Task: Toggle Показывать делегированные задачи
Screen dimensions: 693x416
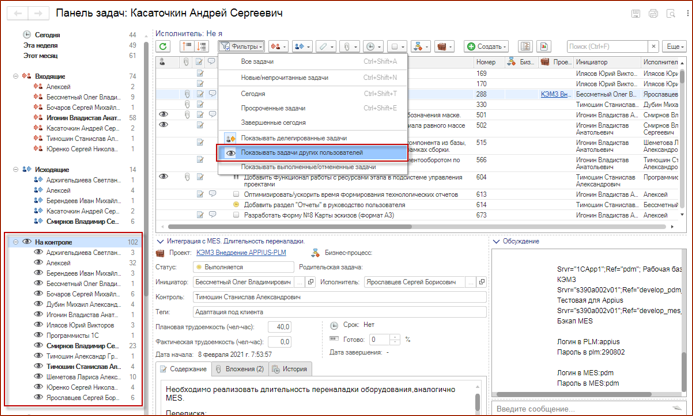Action: [x=312, y=138]
